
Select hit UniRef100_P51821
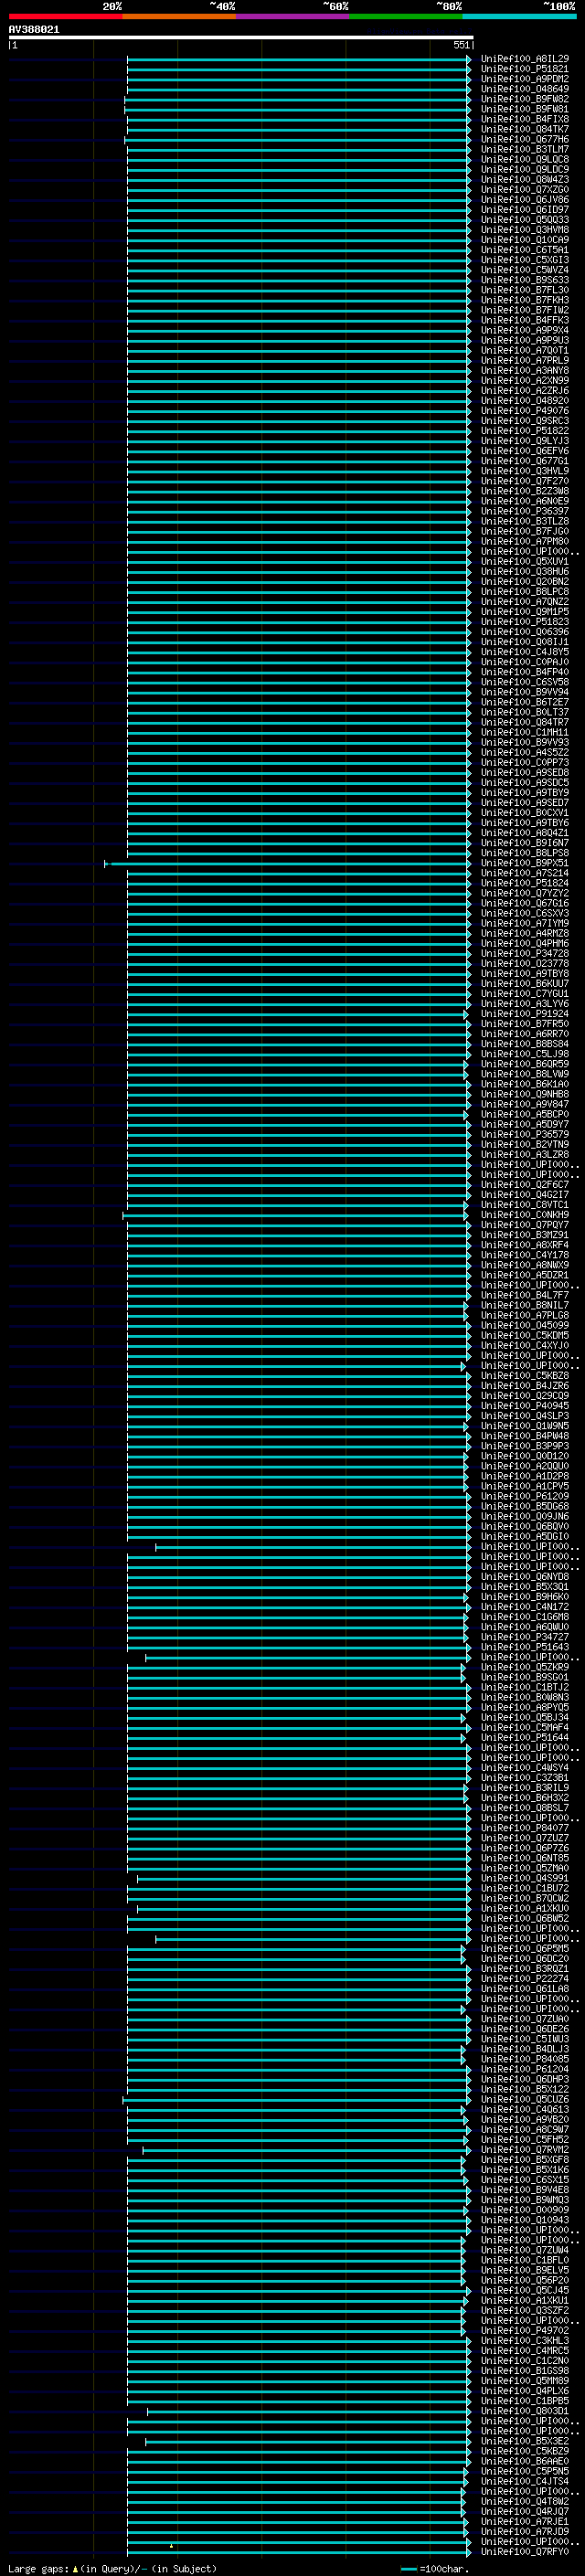(x=524, y=69)
